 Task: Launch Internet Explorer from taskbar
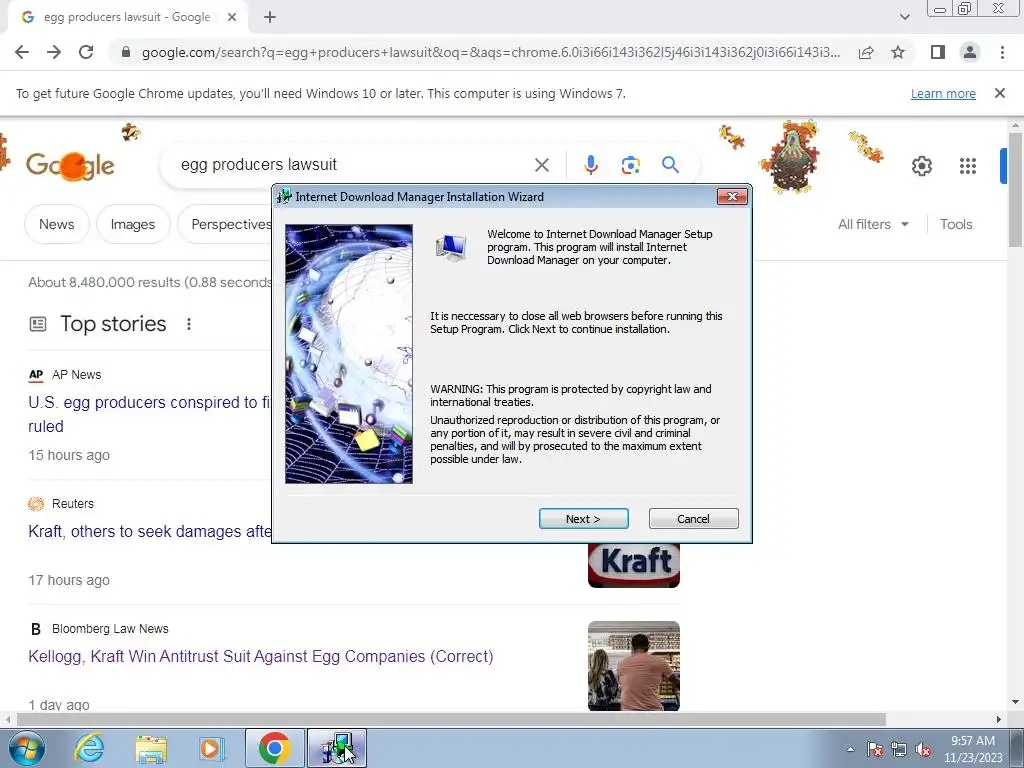point(89,748)
